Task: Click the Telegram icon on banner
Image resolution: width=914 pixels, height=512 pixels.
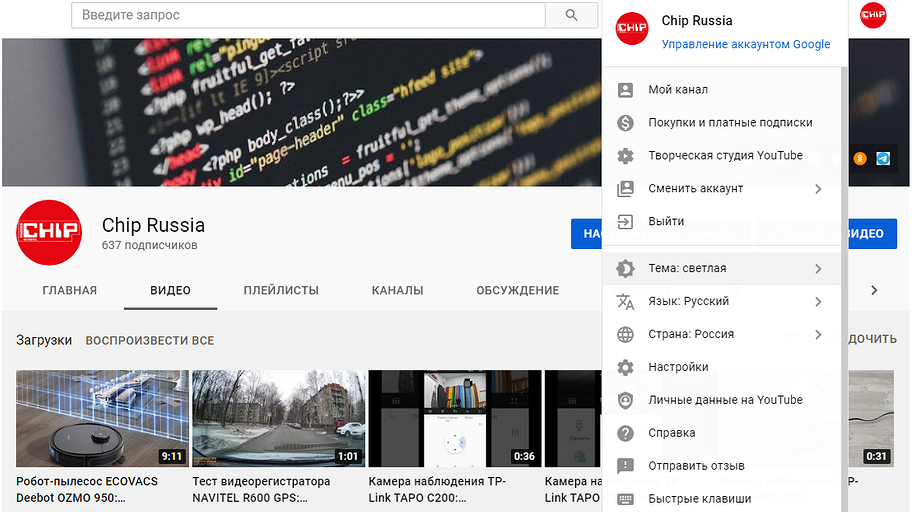Action: coord(883,158)
